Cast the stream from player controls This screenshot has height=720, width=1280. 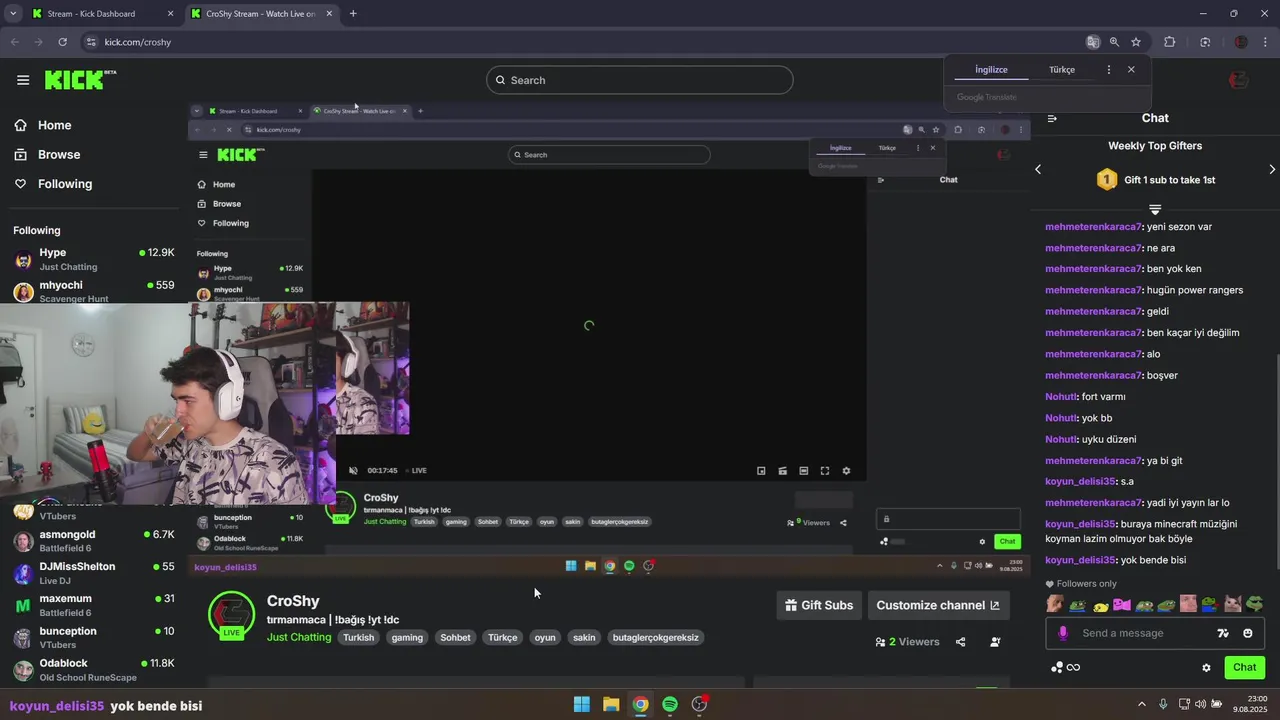click(782, 471)
